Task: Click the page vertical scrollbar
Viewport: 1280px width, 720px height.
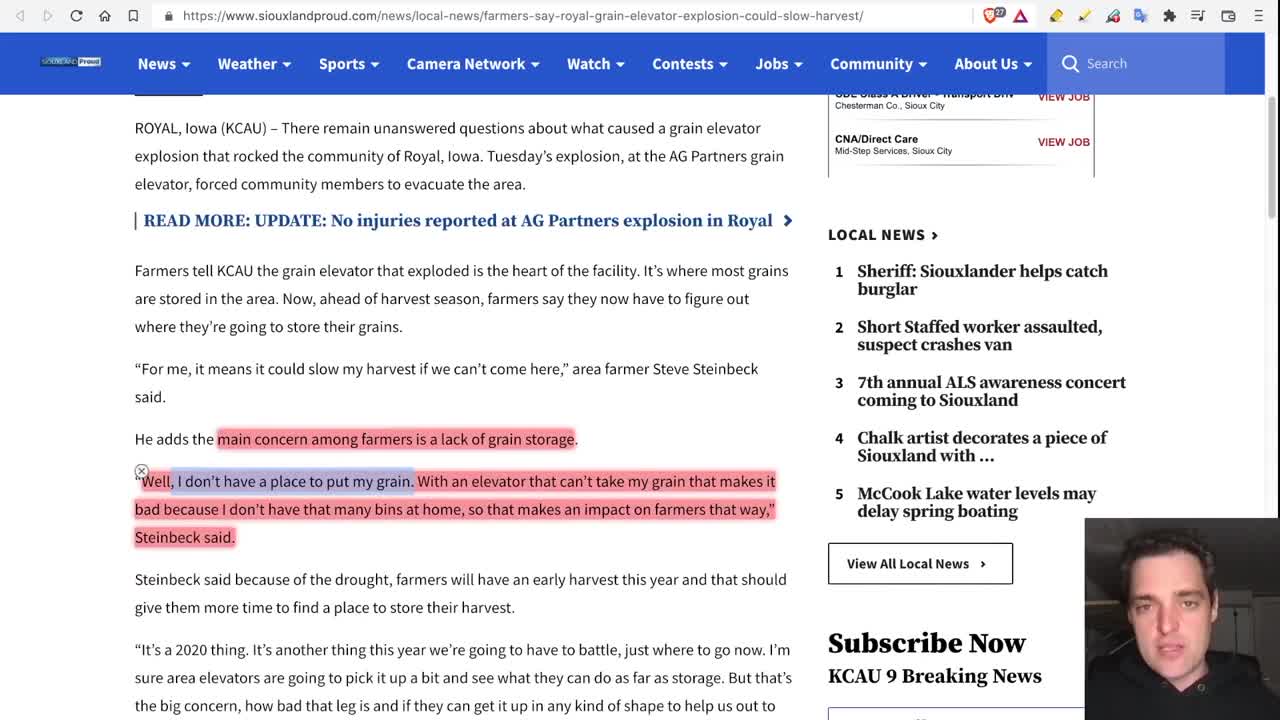Action: (1272, 155)
